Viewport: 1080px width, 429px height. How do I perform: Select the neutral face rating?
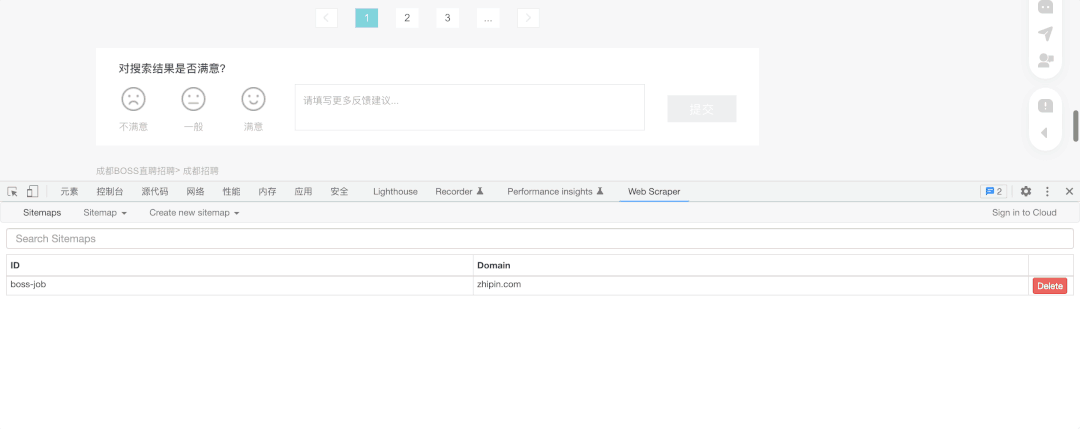(x=193, y=99)
